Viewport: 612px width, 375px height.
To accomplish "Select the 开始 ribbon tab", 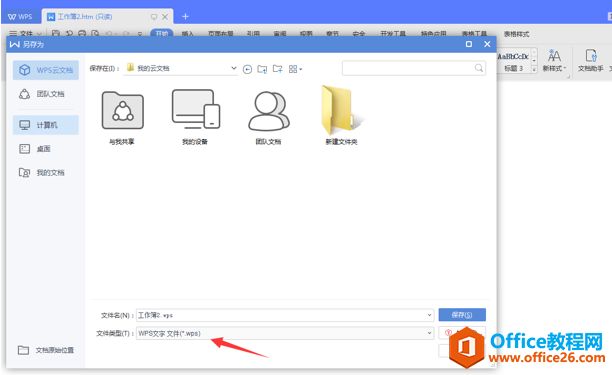I will 162,34.
